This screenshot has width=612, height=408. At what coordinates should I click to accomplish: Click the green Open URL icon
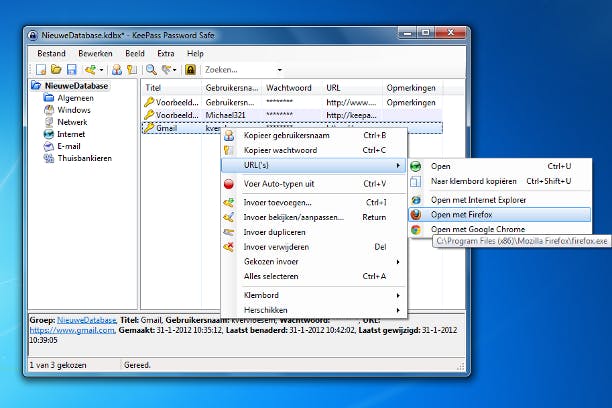coord(416,166)
